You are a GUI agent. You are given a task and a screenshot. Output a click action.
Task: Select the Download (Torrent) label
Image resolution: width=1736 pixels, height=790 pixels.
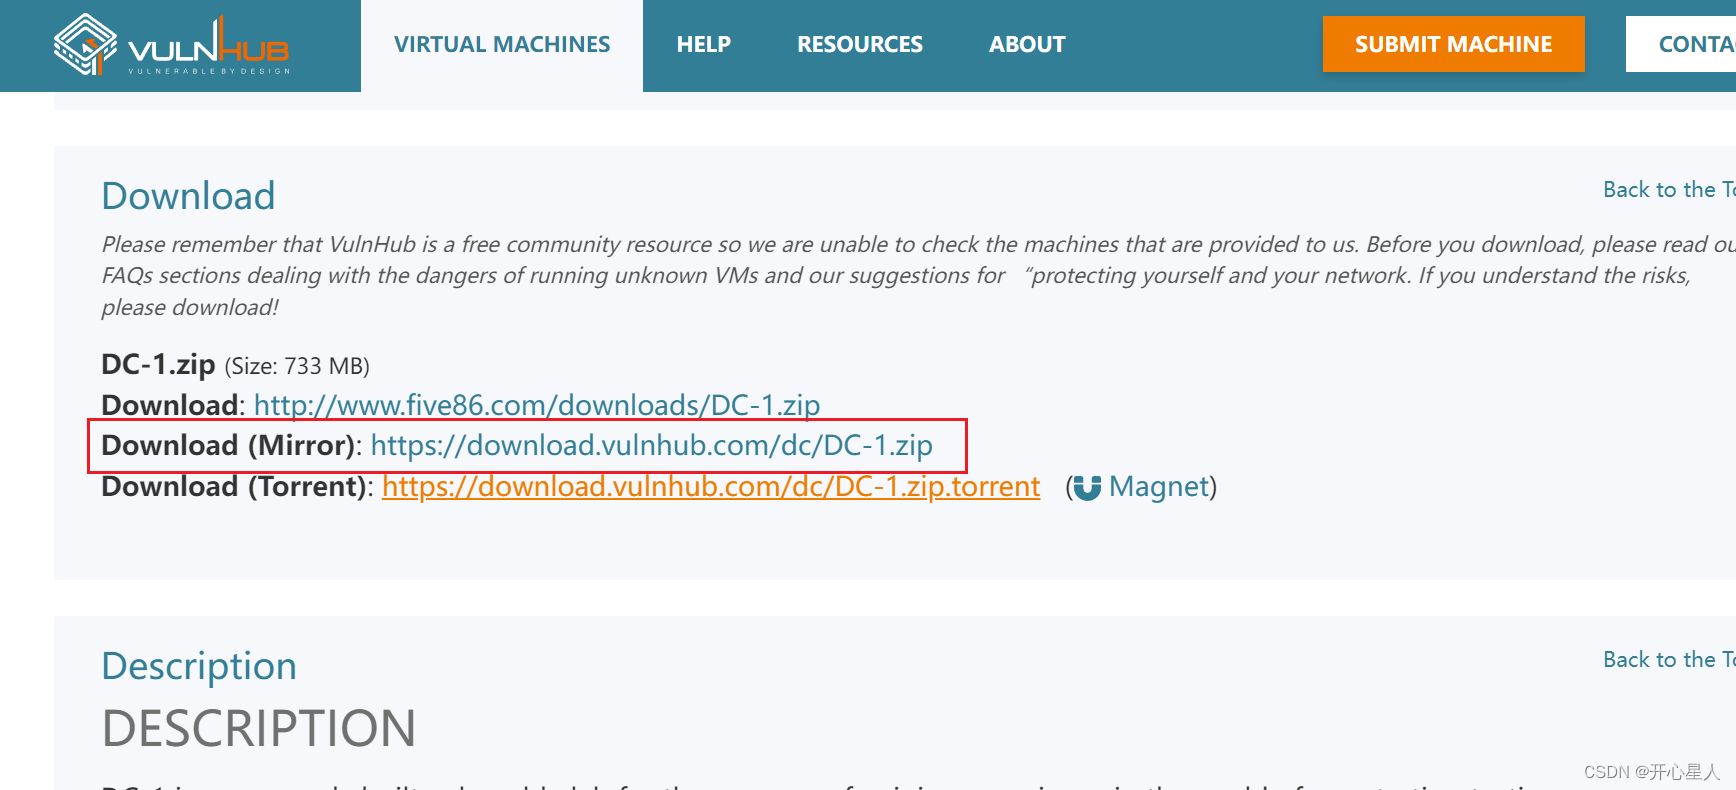(x=236, y=486)
